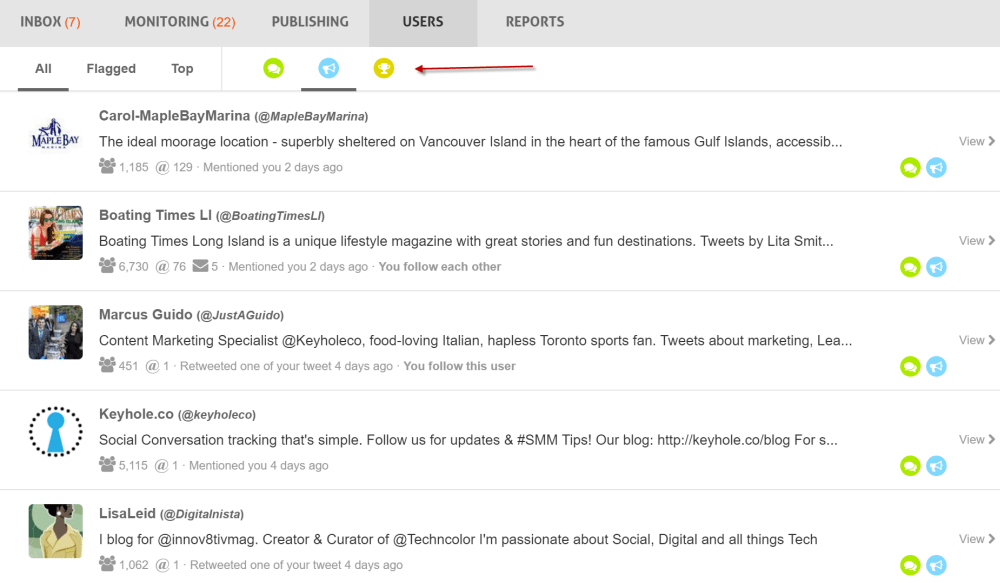The image size is (1000, 583).
Task: Show Flagged users
Action: (111, 68)
